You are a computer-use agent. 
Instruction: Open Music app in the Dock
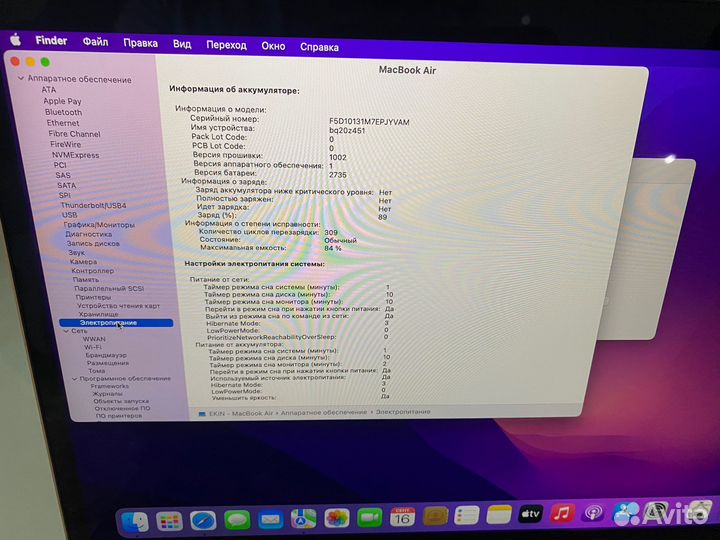pyautogui.click(x=562, y=513)
